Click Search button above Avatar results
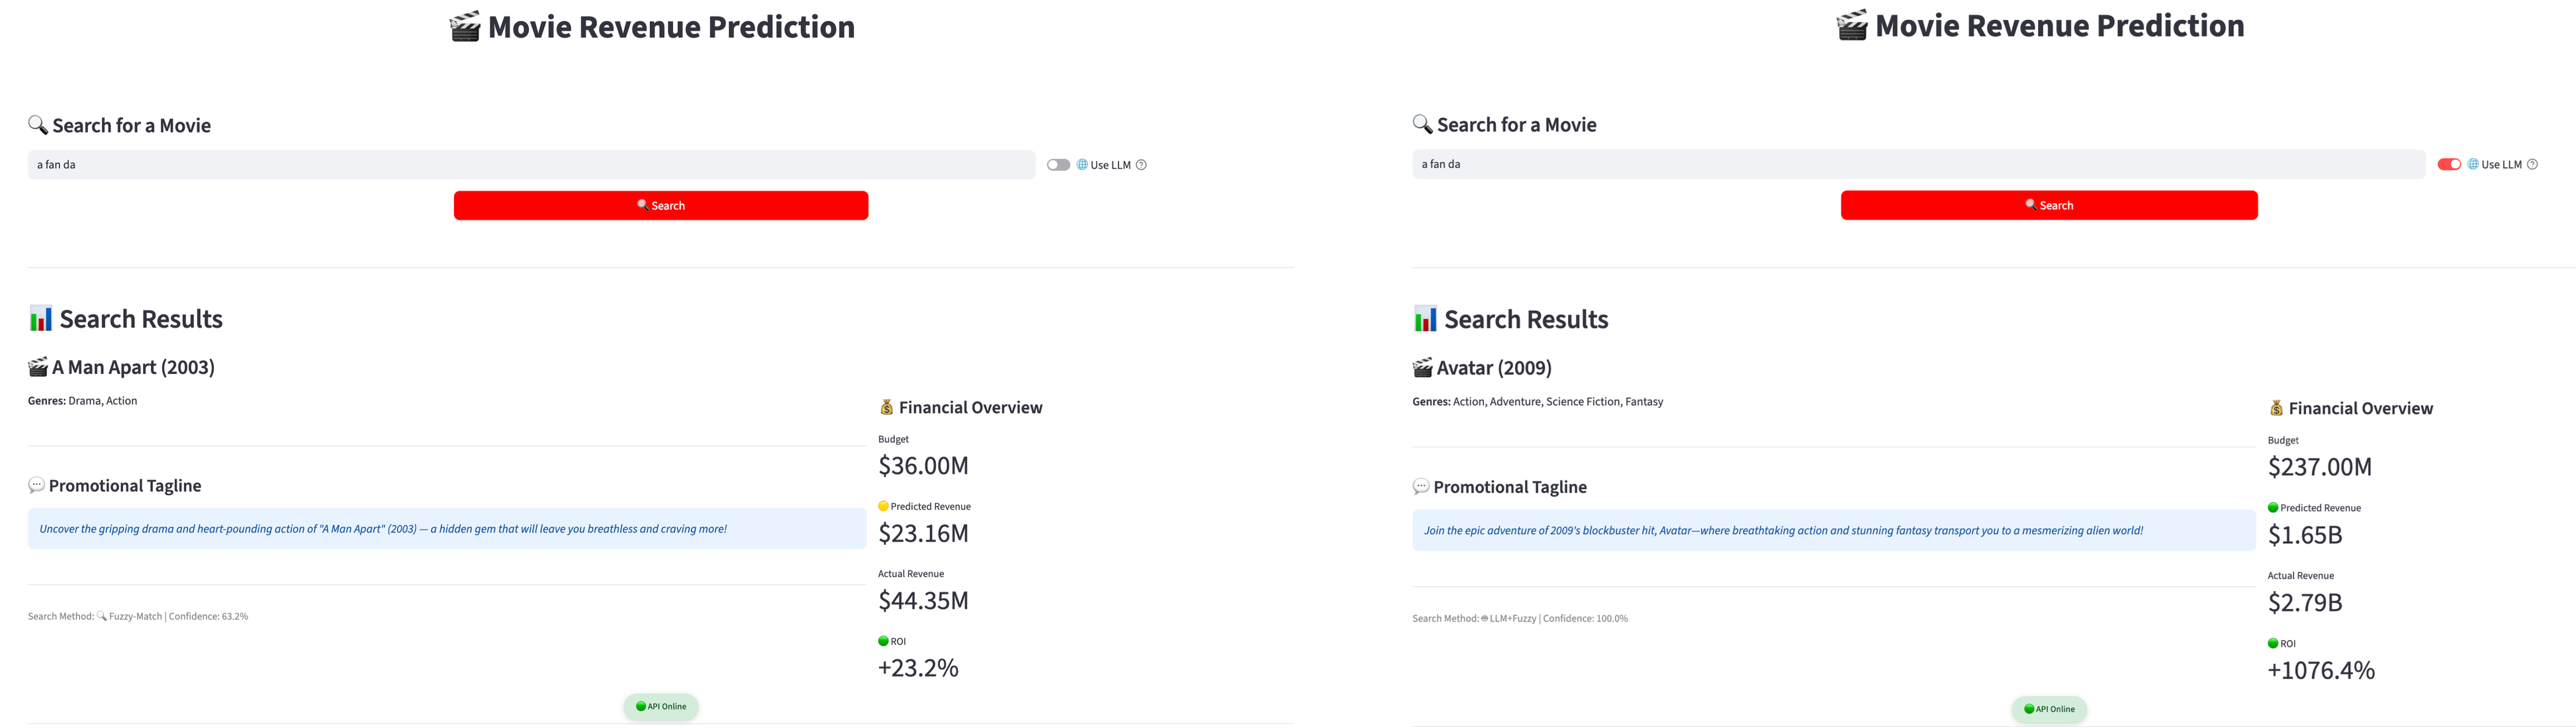Viewport: 2576px width, 728px height. [2048, 205]
